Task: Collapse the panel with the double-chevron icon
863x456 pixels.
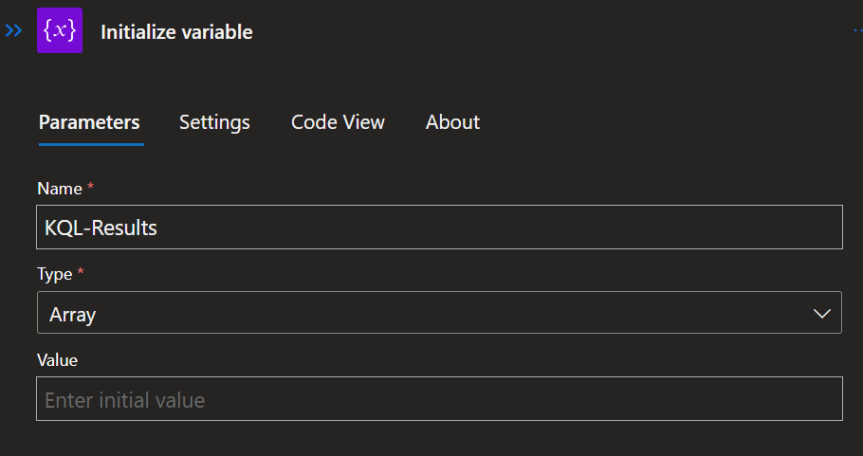Action: (x=14, y=31)
